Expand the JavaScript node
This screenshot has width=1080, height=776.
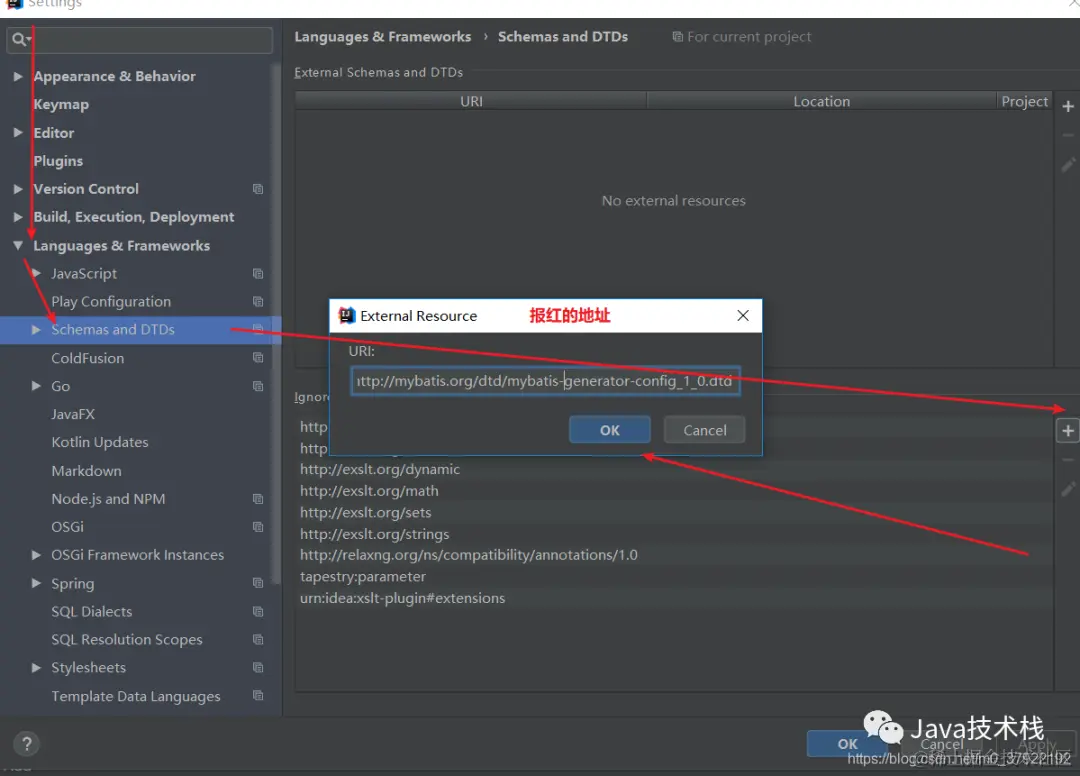pyautogui.click(x=36, y=273)
